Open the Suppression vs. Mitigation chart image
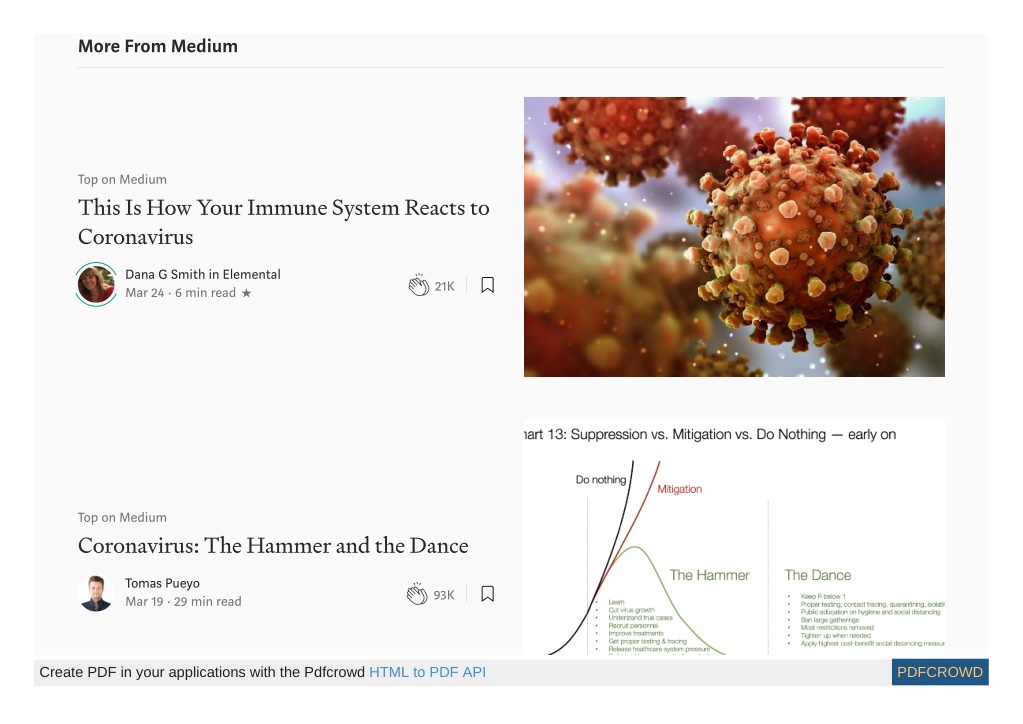1023x724 pixels. [x=734, y=537]
